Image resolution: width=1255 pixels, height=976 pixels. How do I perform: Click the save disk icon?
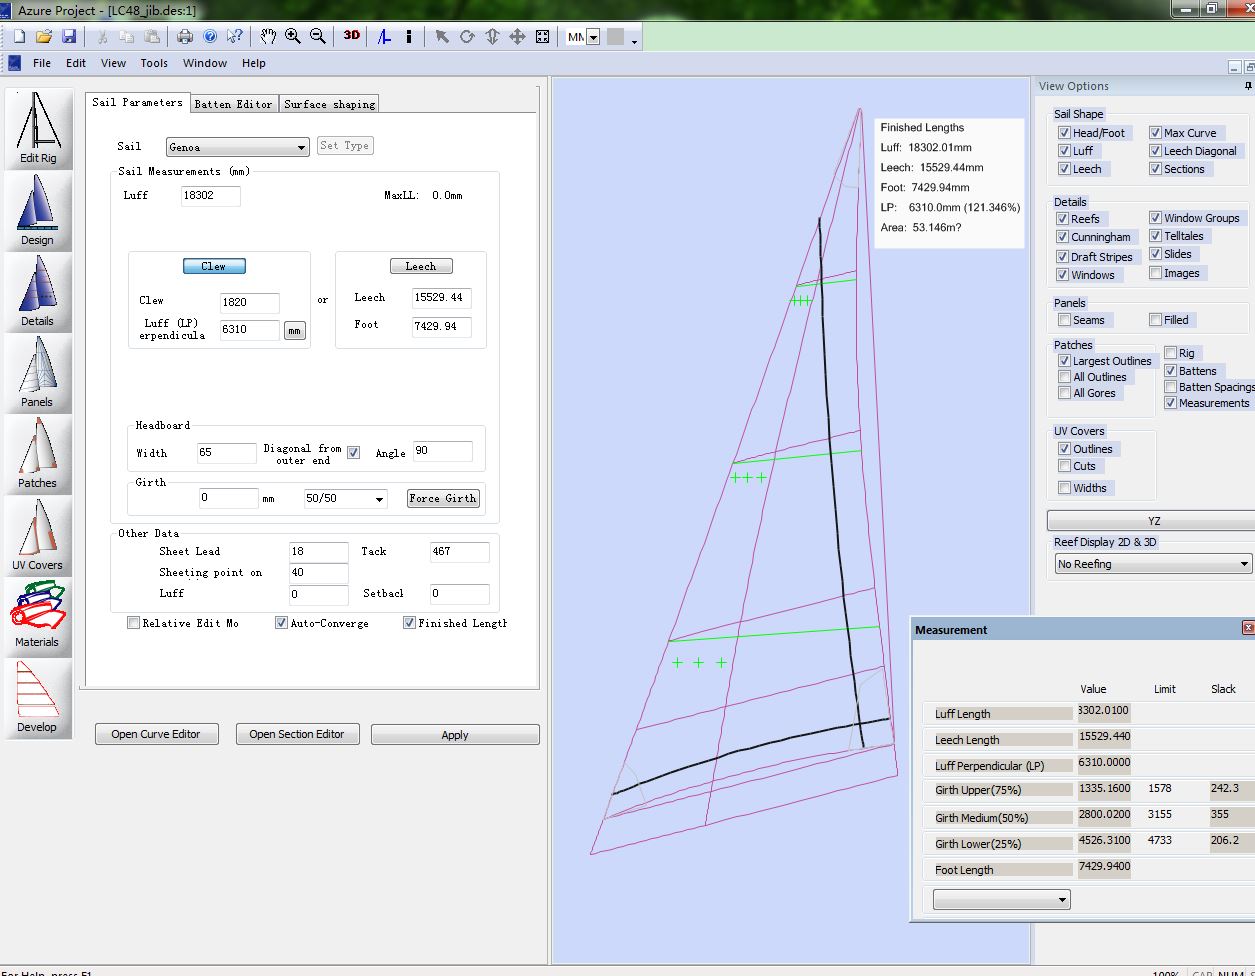[69, 36]
